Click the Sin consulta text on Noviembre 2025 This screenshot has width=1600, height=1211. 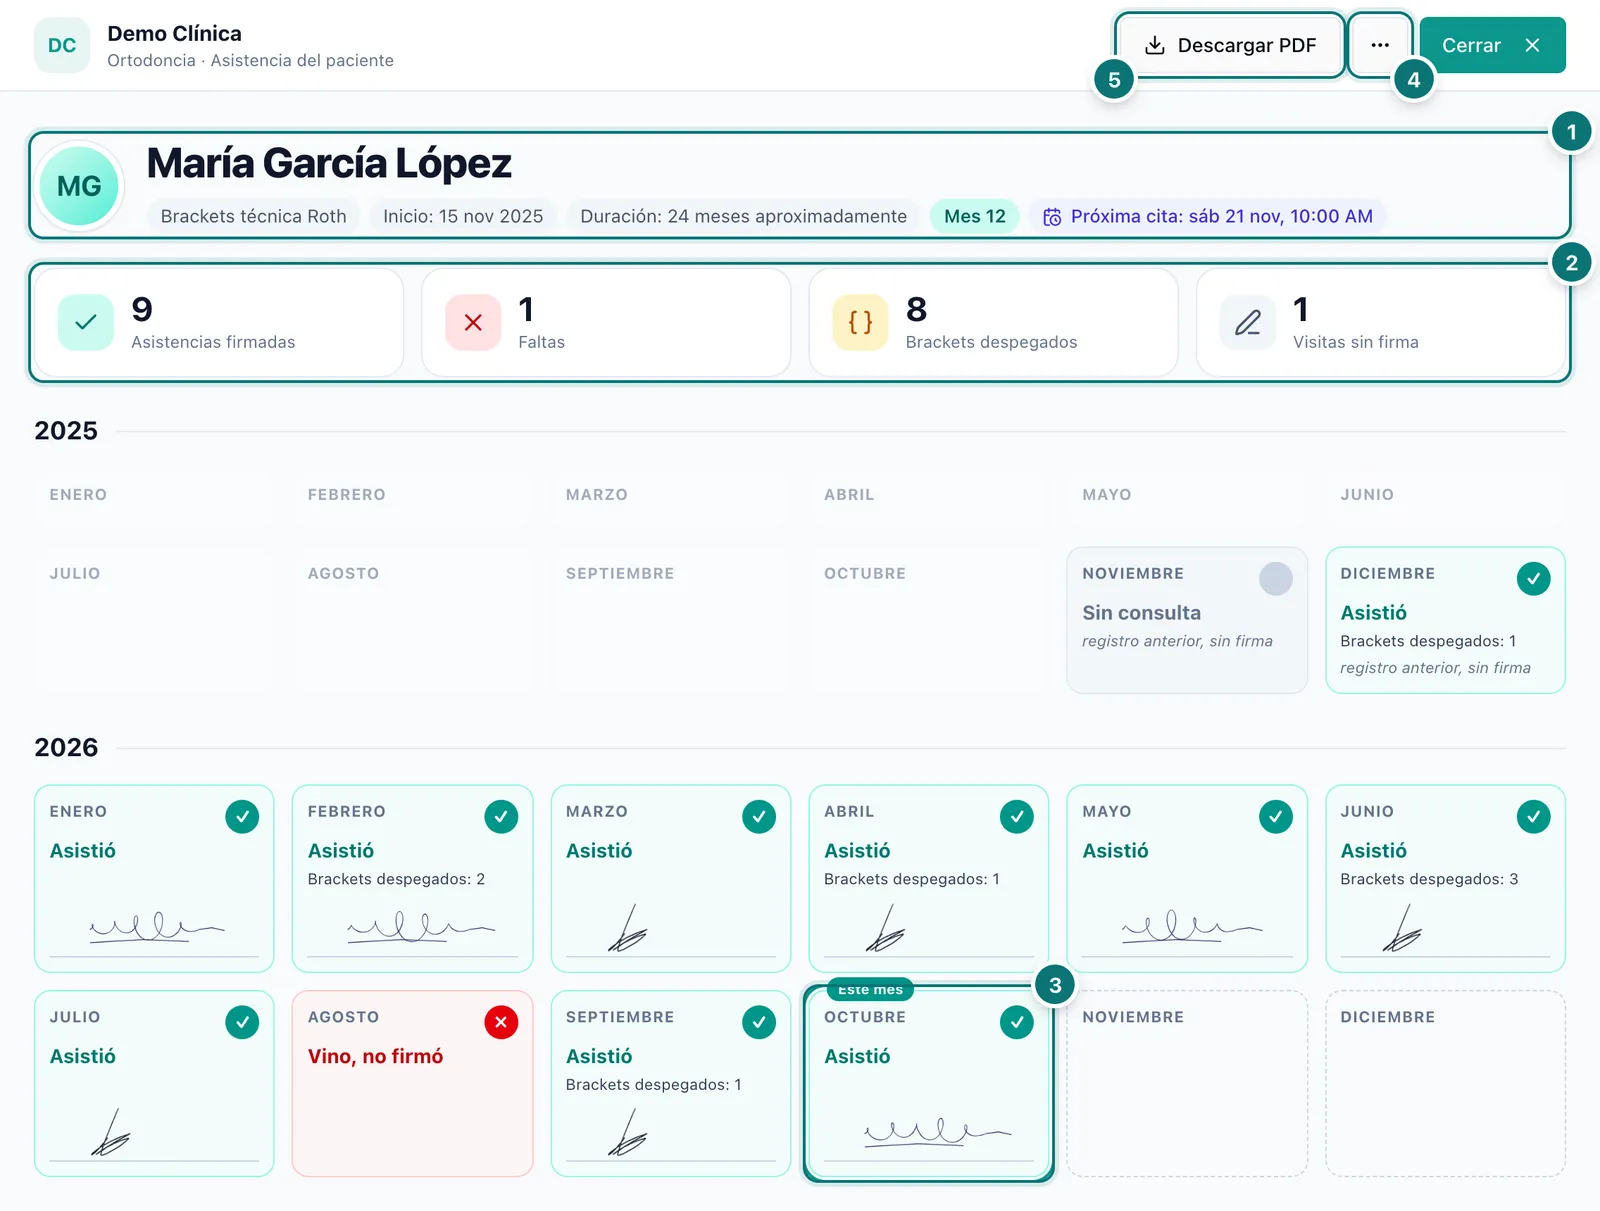1141,613
